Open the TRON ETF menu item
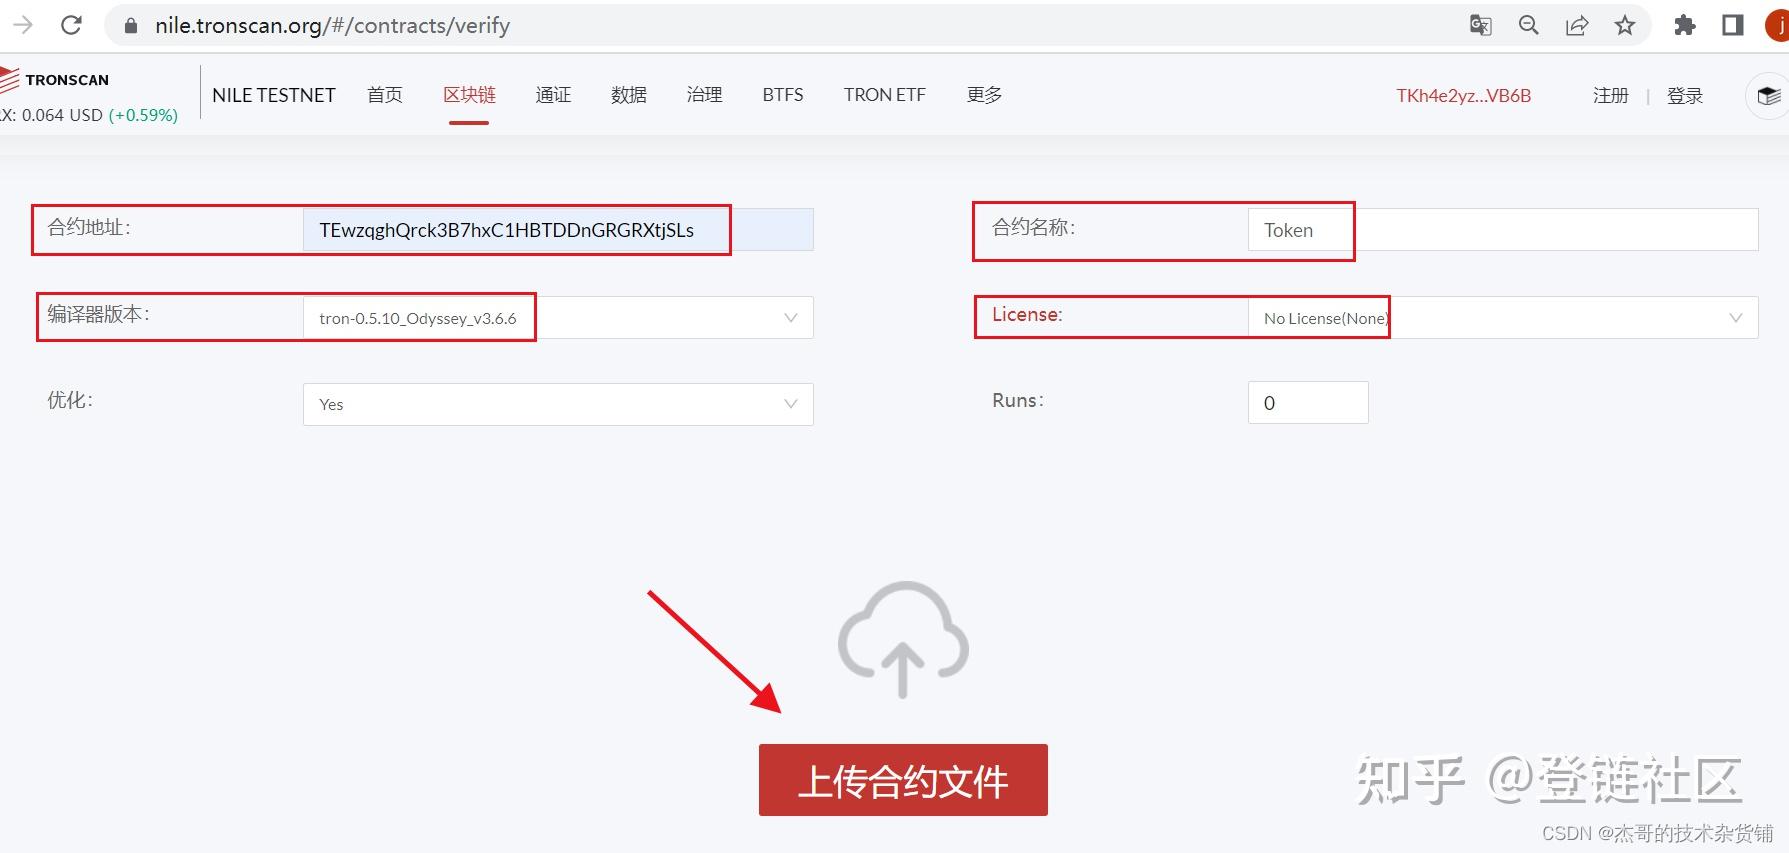The height and width of the screenshot is (853, 1789). (885, 95)
